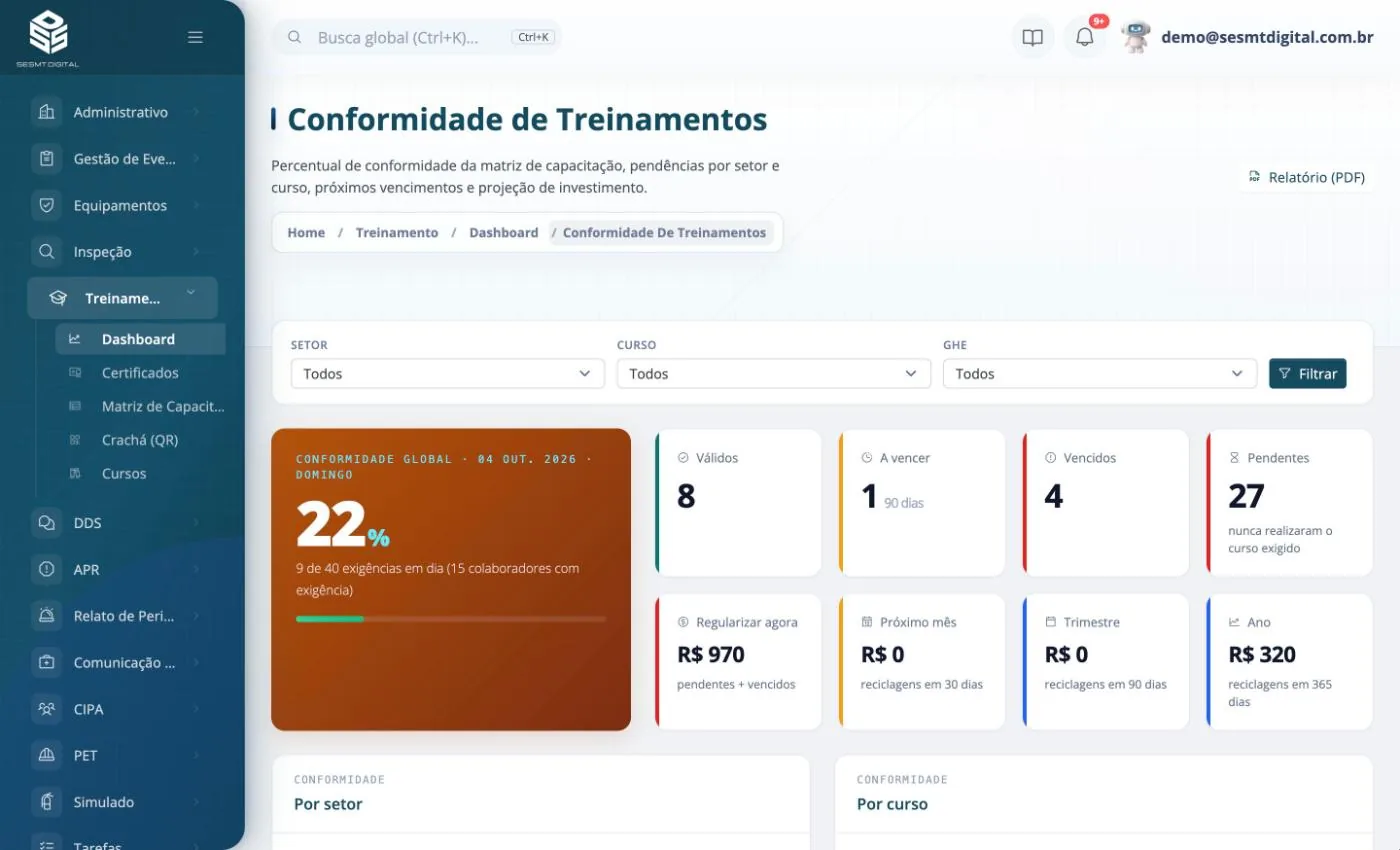This screenshot has width=1400, height=850.
Task: Open the Cursos submenu item
Action: point(141,473)
